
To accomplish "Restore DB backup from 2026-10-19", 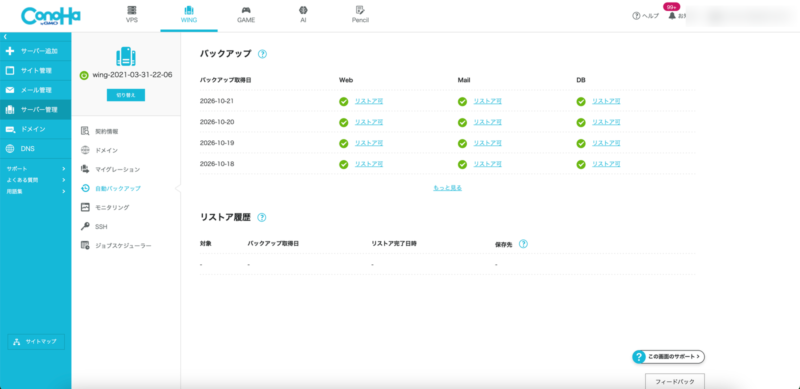I will pyautogui.click(x=606, y=143).
